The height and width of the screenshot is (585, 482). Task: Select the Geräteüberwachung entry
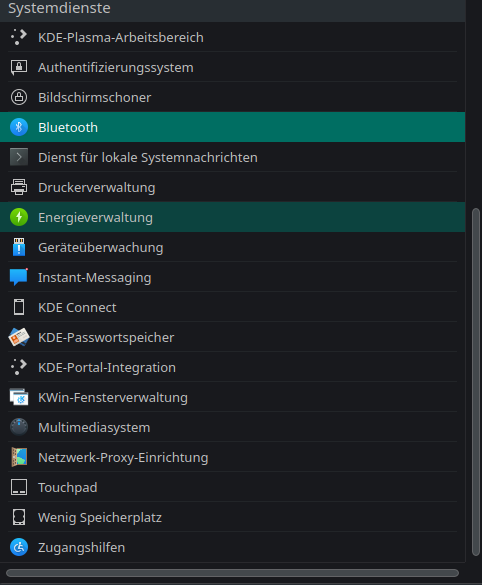point(232,247)
